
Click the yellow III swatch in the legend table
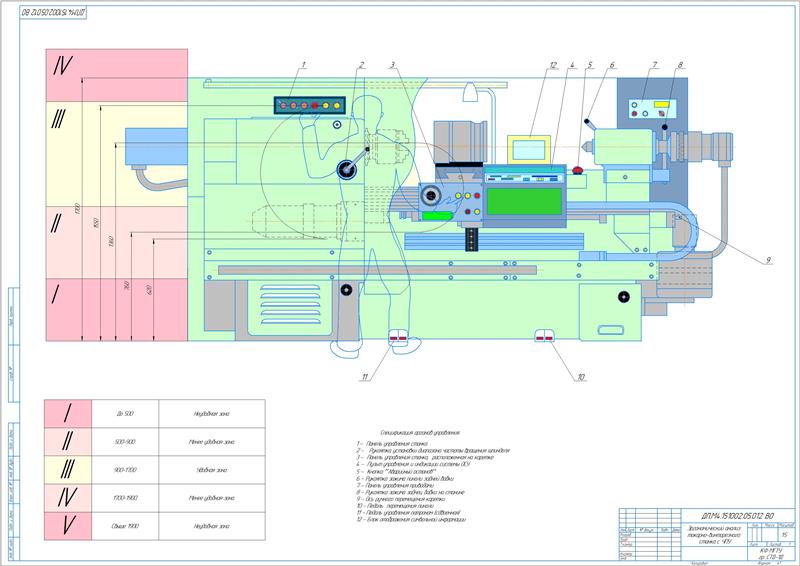pos(68,470)
